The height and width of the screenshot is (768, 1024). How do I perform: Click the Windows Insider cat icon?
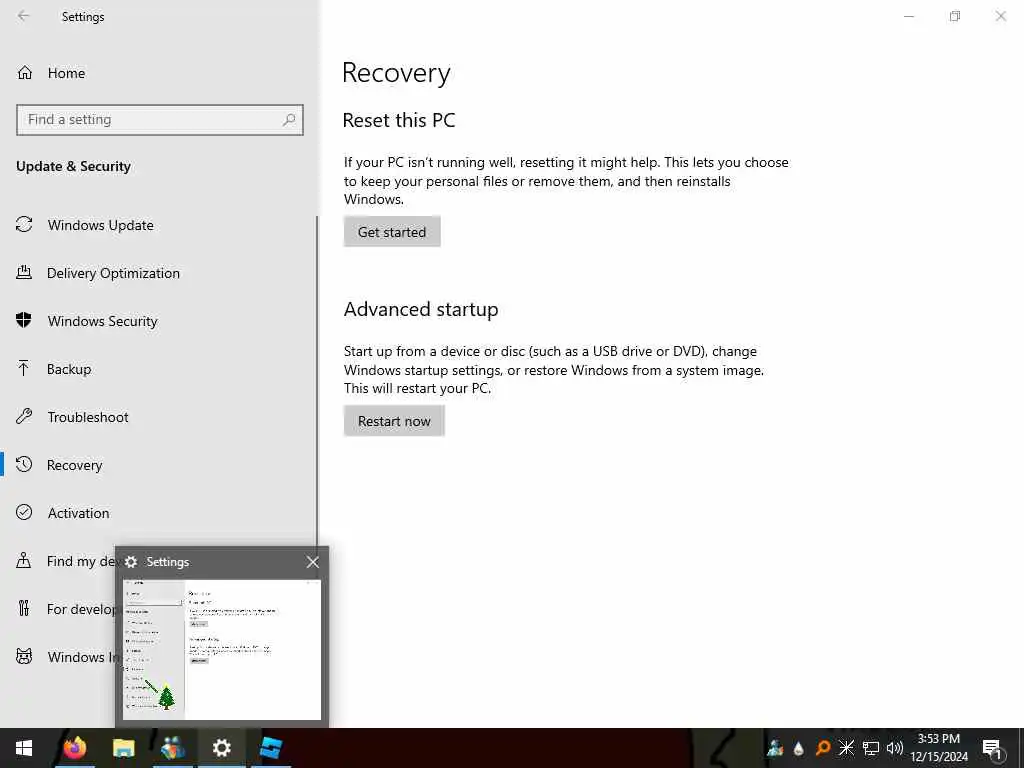[x=24, y=656]
